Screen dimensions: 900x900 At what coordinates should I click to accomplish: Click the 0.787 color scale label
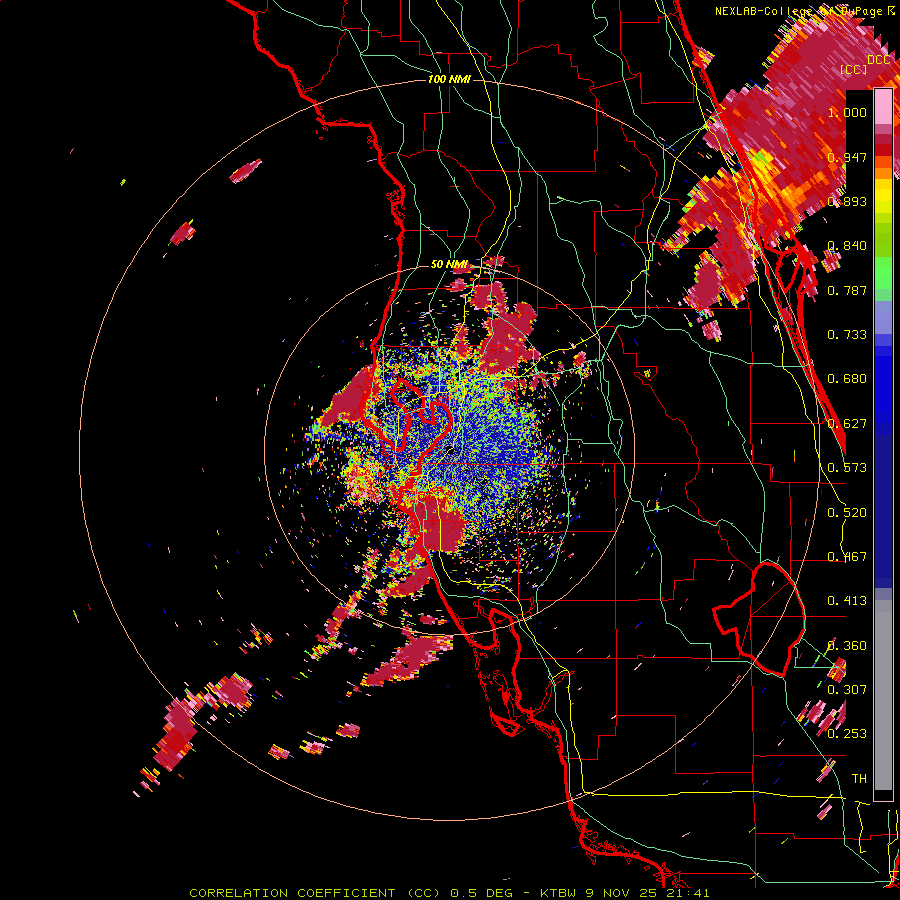tap(847, 290)
